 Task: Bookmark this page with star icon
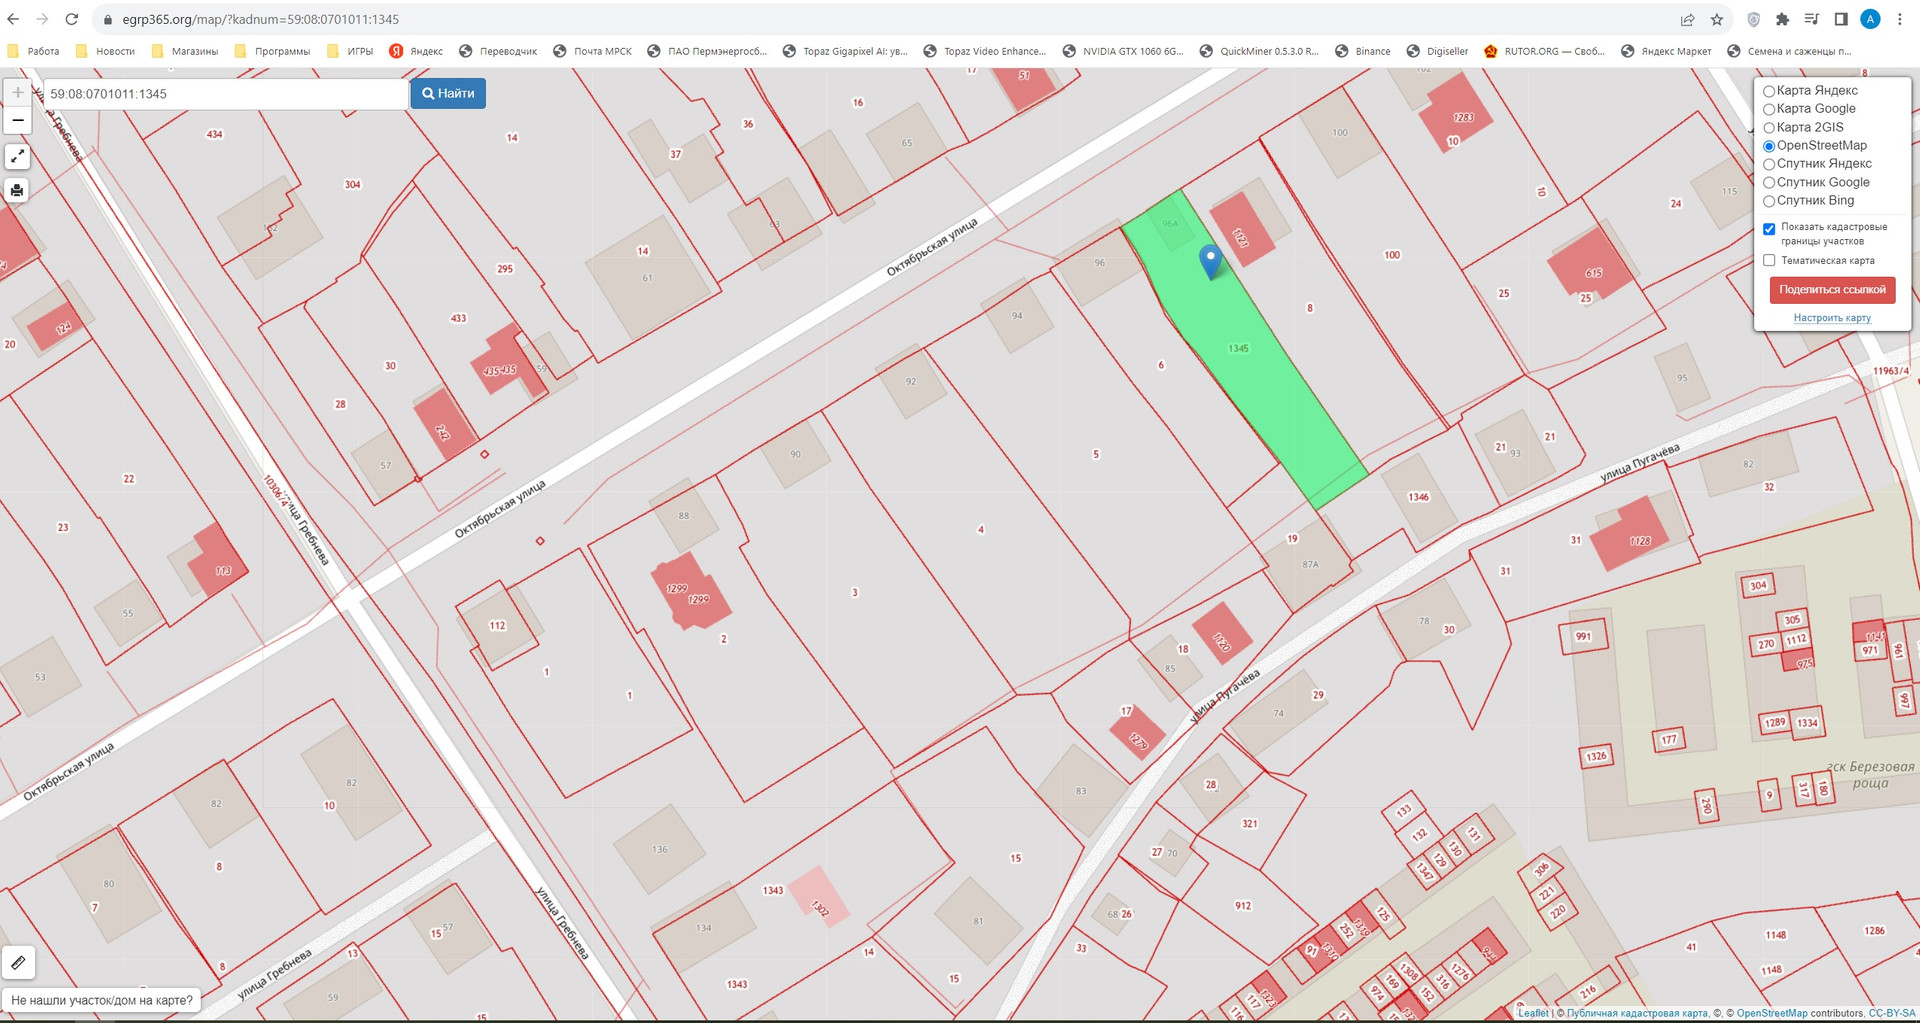[1717, 19]
